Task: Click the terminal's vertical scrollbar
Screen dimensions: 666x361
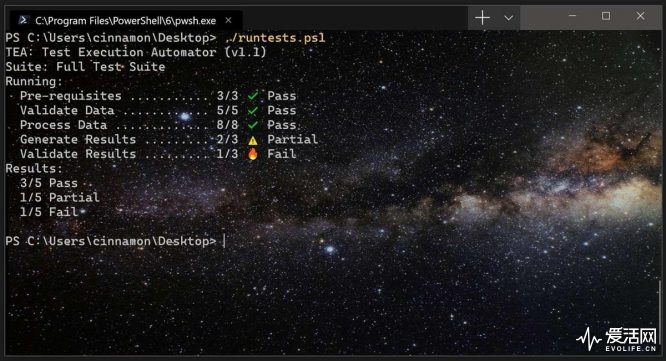Action: 659,313
